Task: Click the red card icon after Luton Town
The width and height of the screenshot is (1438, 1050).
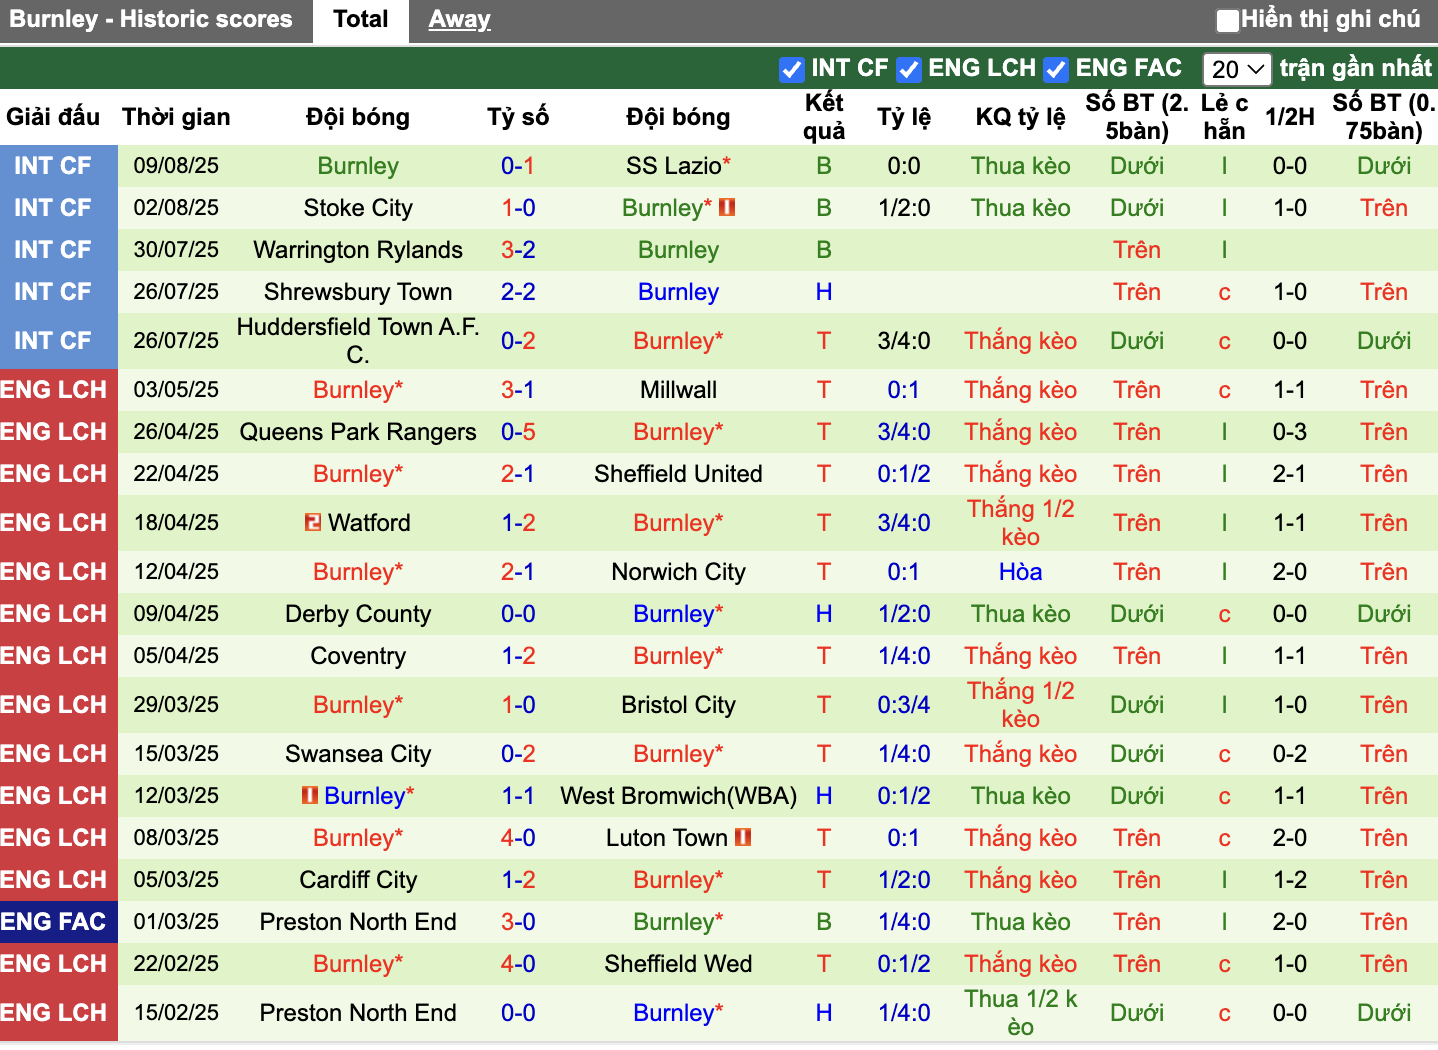Action: pos(743,837)
